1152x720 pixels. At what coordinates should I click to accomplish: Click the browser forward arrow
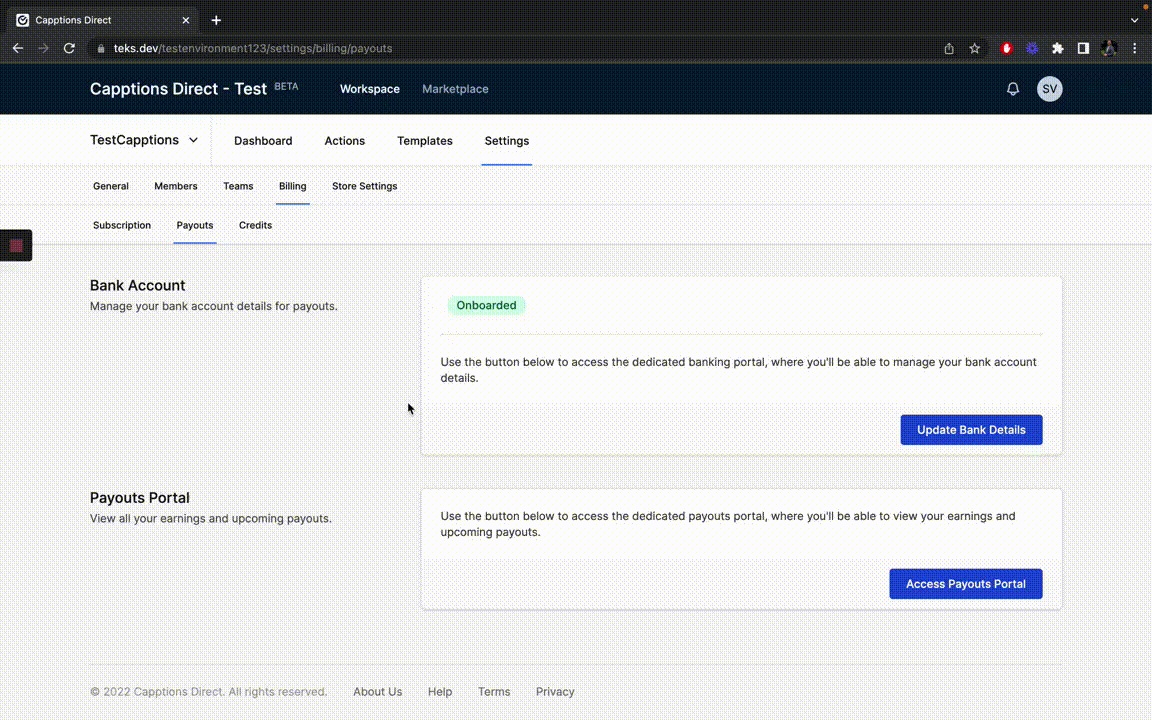[43, 48]
